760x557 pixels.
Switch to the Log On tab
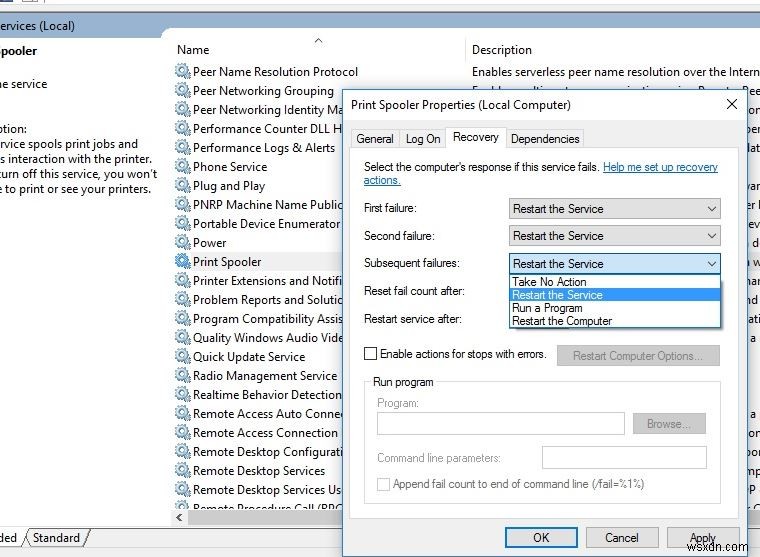tap(423, 139)
